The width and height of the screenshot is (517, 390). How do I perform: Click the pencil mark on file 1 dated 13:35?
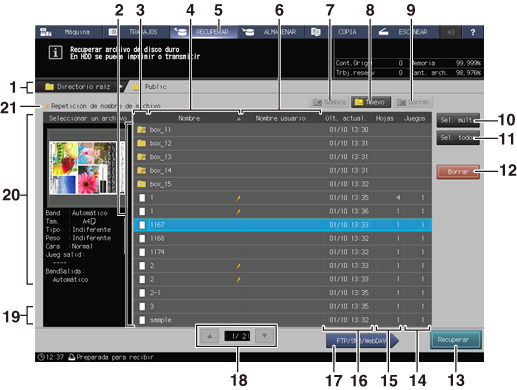point(238,198)
